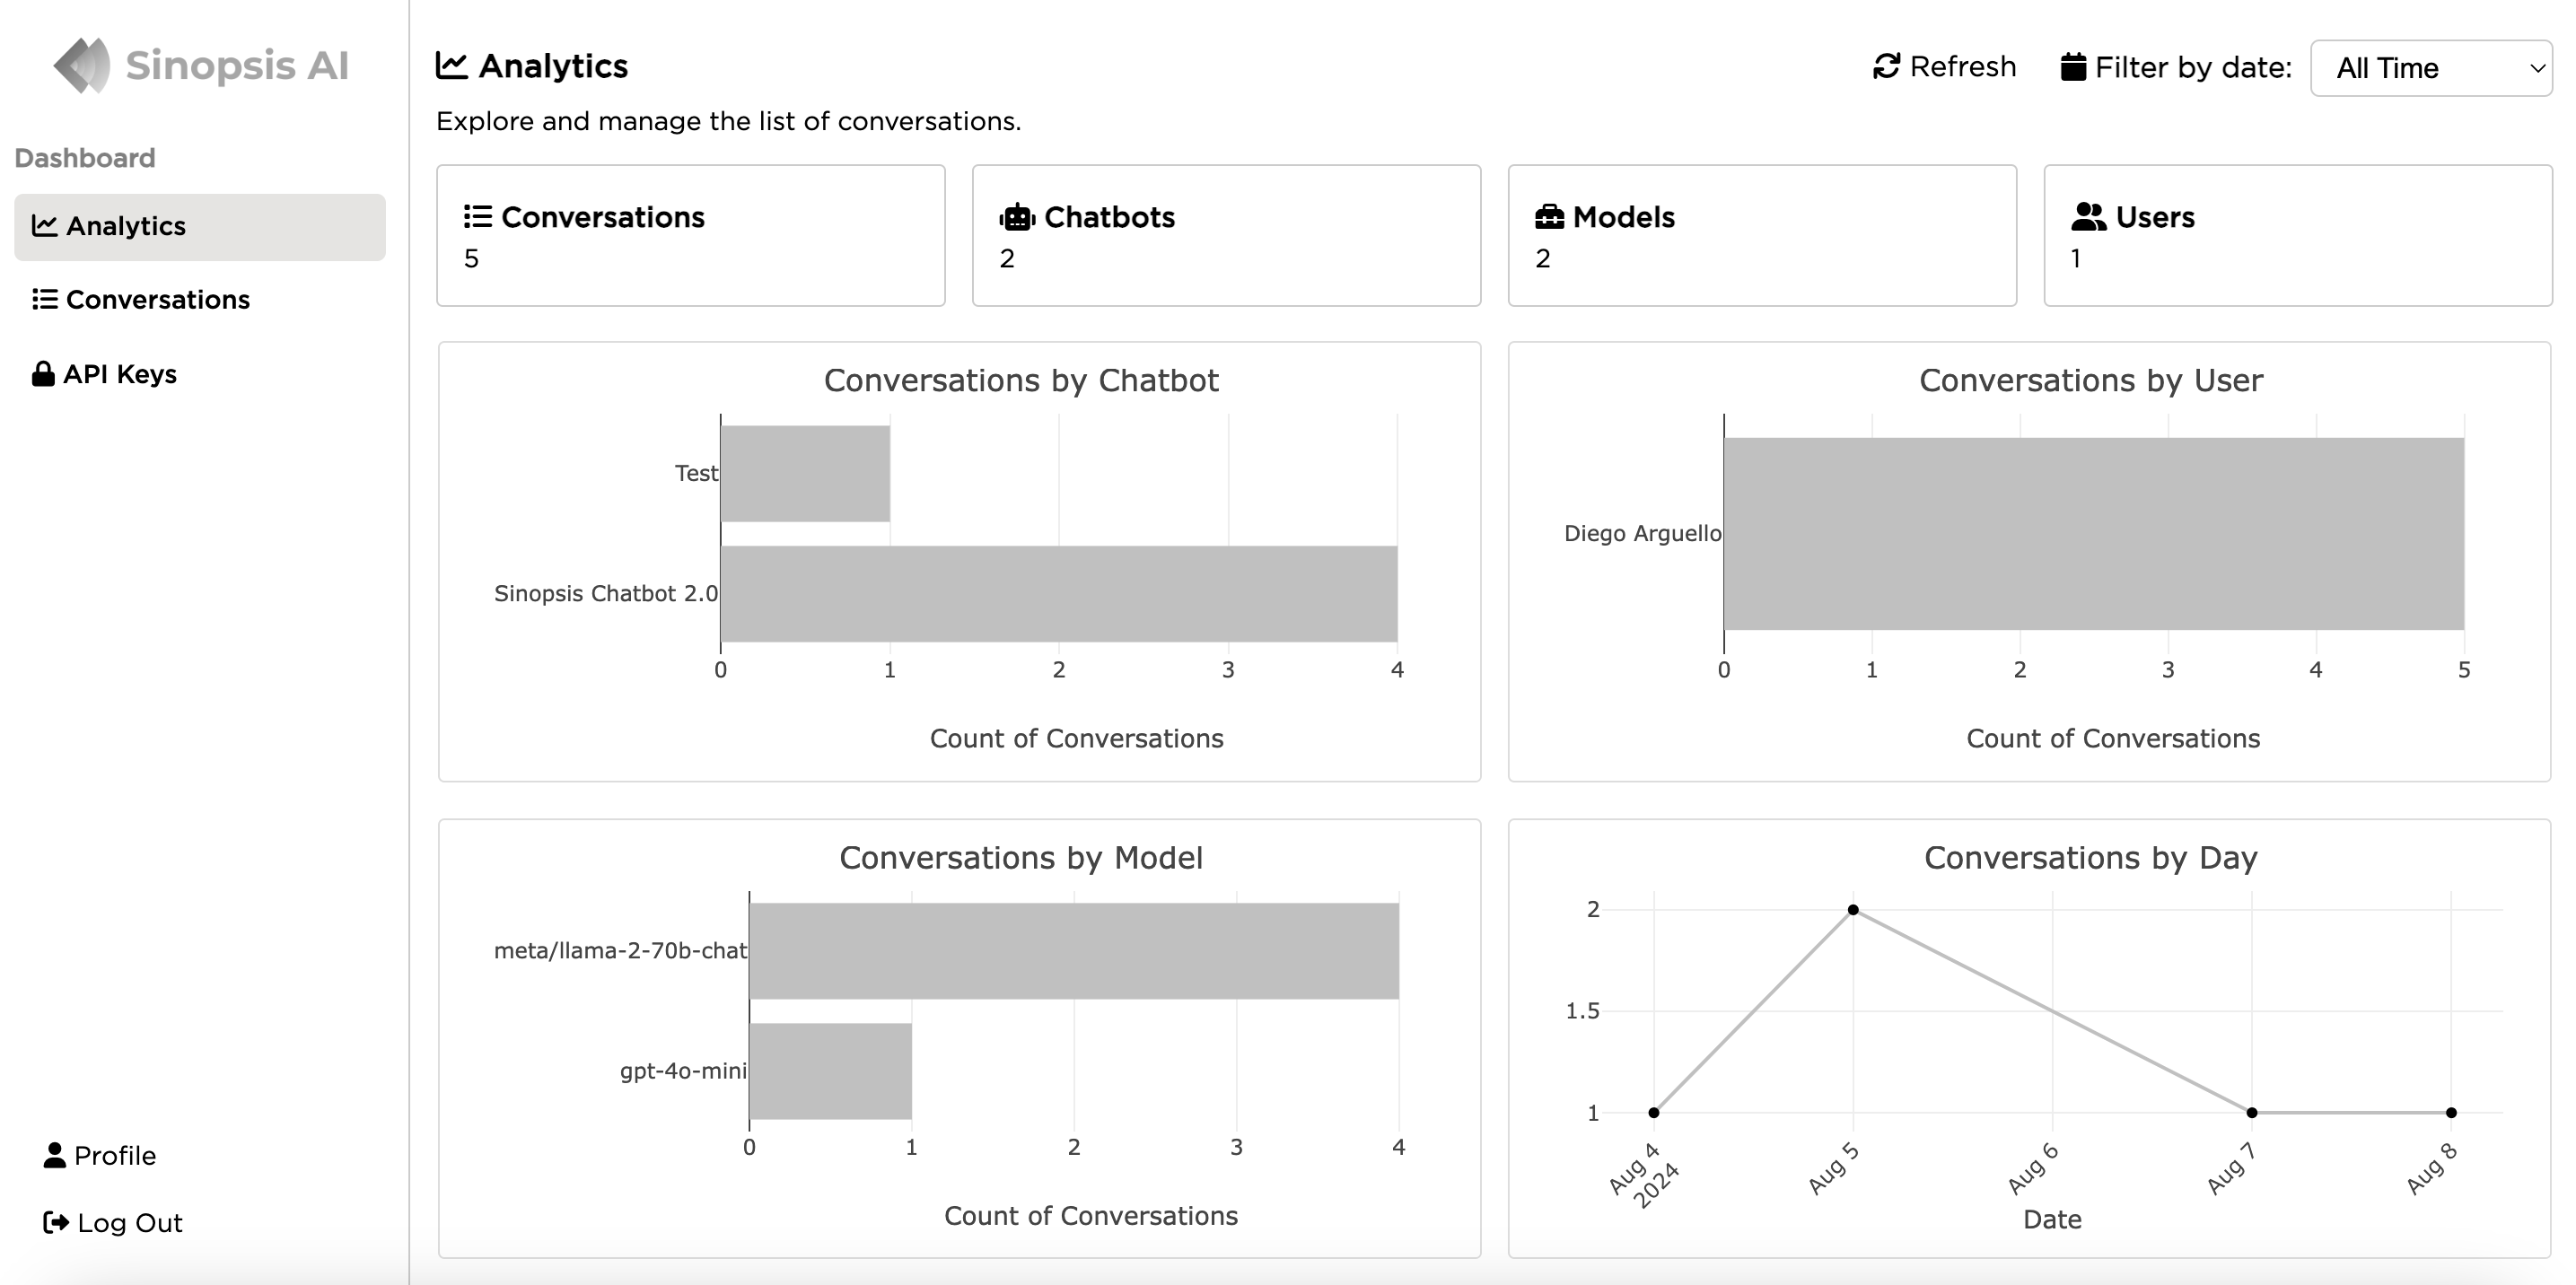This screenshot has width=2576, height=1285.
Task: Click the Models toolbox icon
Action: (x=1549, y=217)
